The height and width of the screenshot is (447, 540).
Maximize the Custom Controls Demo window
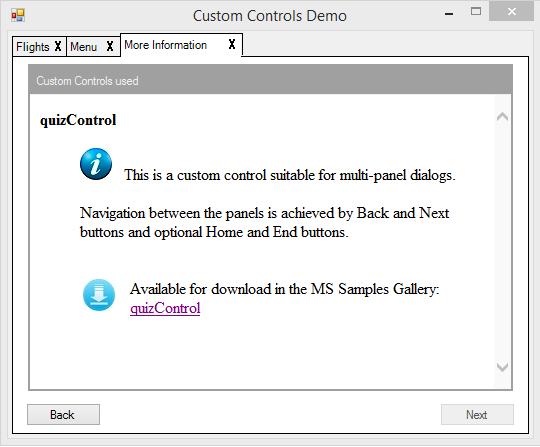(x=476, y=12)
